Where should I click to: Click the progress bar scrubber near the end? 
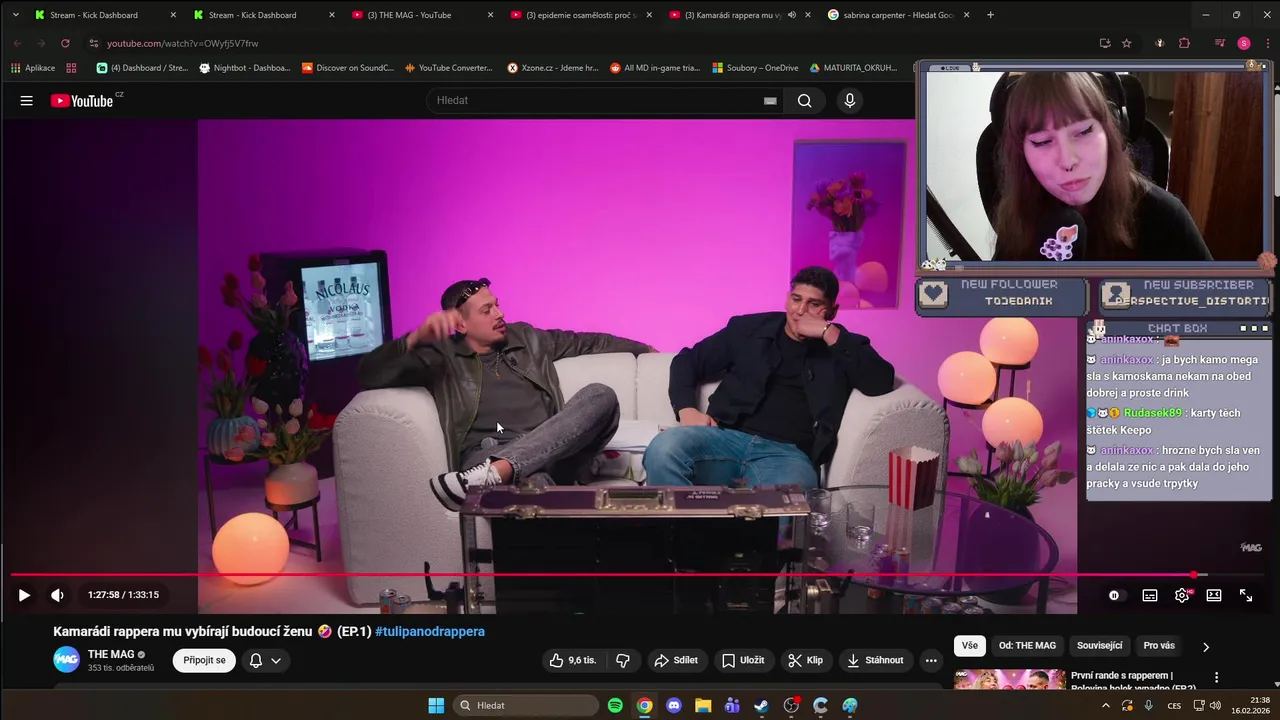coord(1194,575)
